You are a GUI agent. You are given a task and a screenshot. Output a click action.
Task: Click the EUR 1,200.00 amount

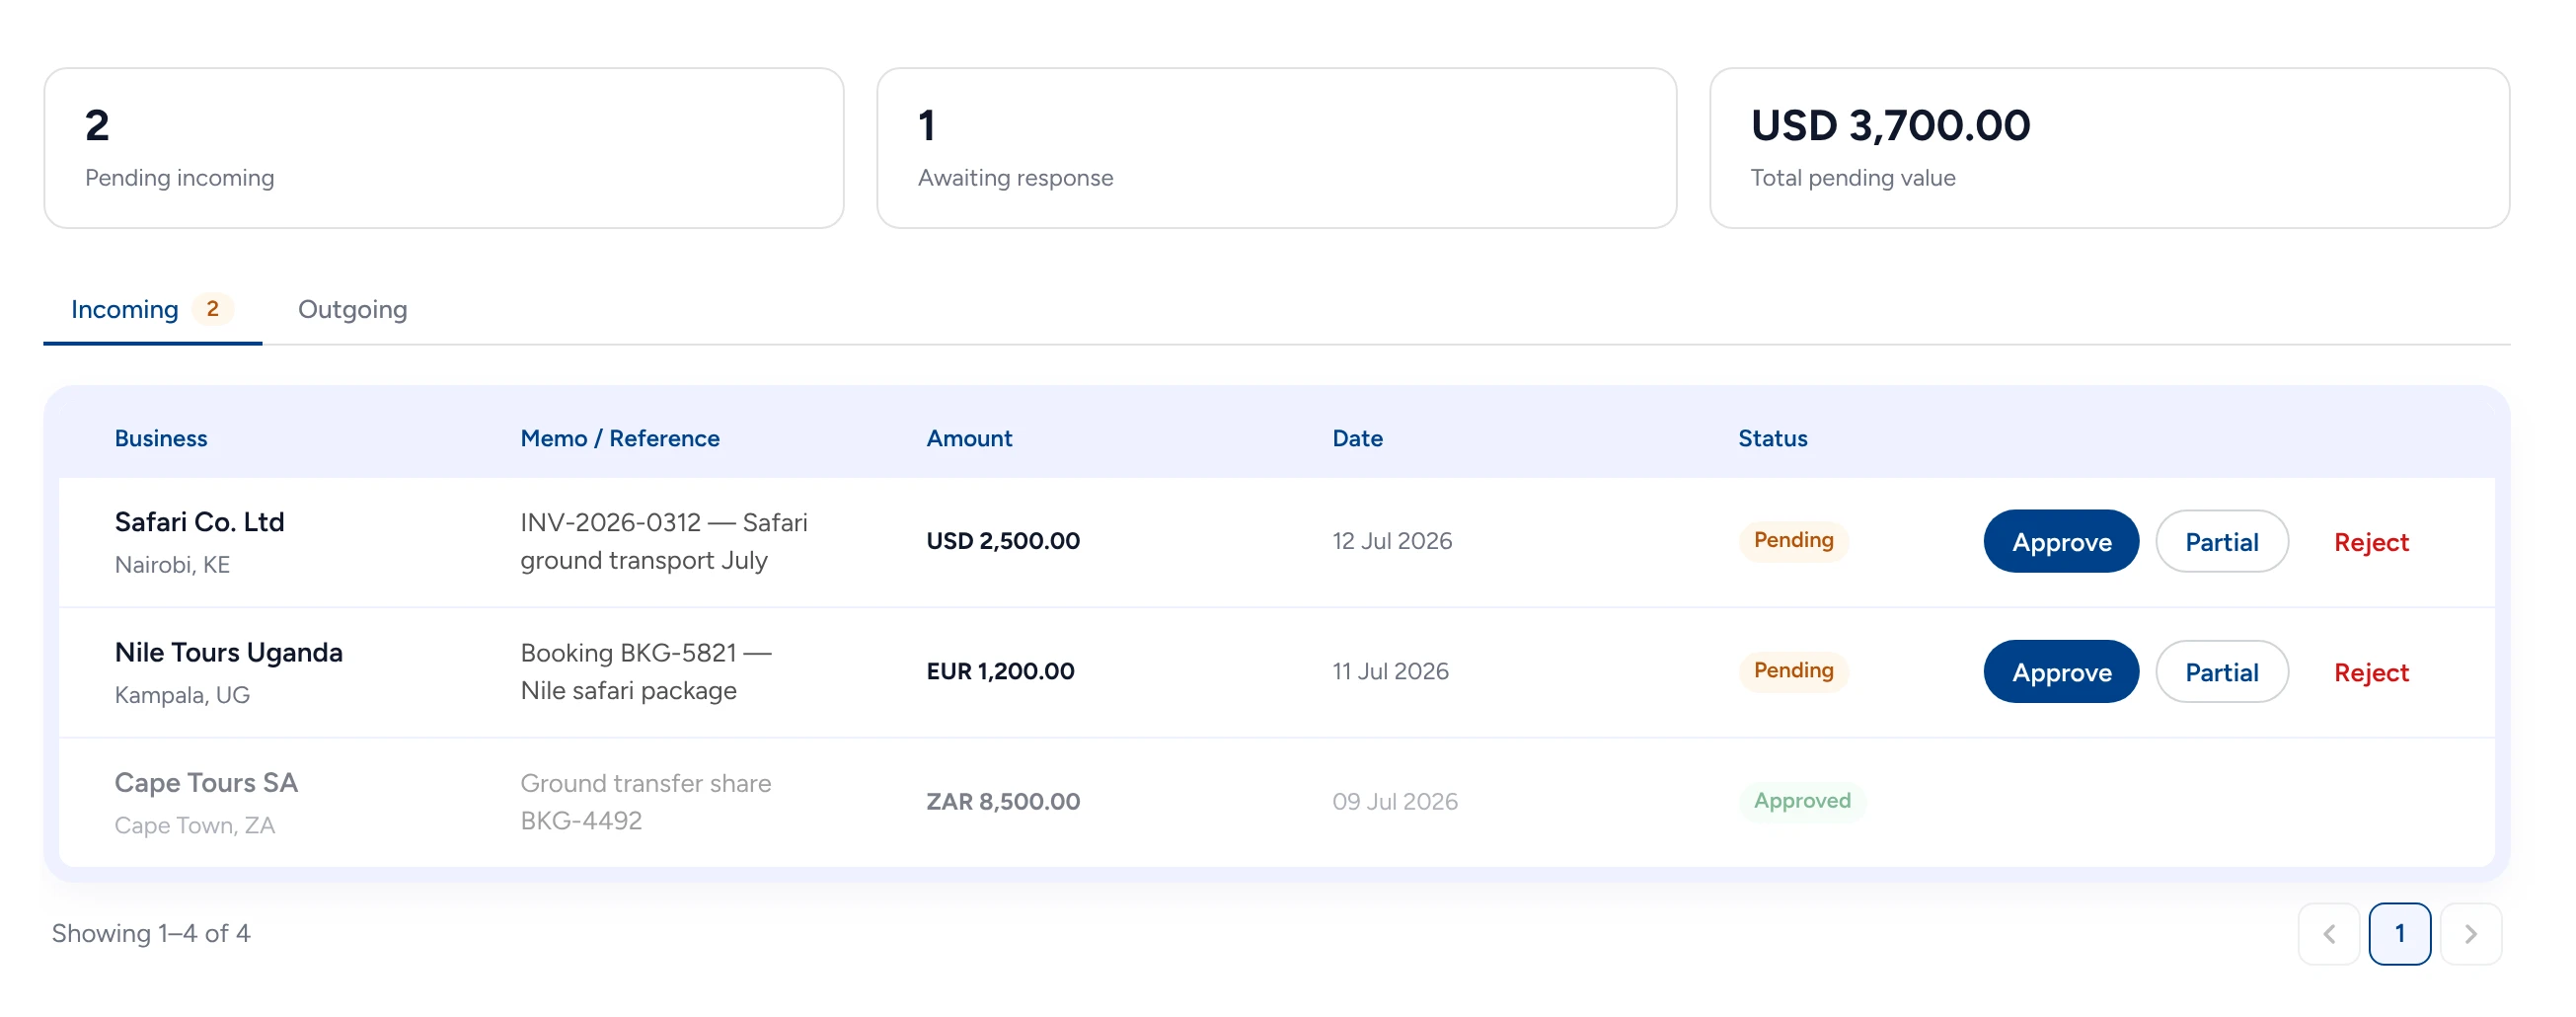click(x=1000, y=671)
